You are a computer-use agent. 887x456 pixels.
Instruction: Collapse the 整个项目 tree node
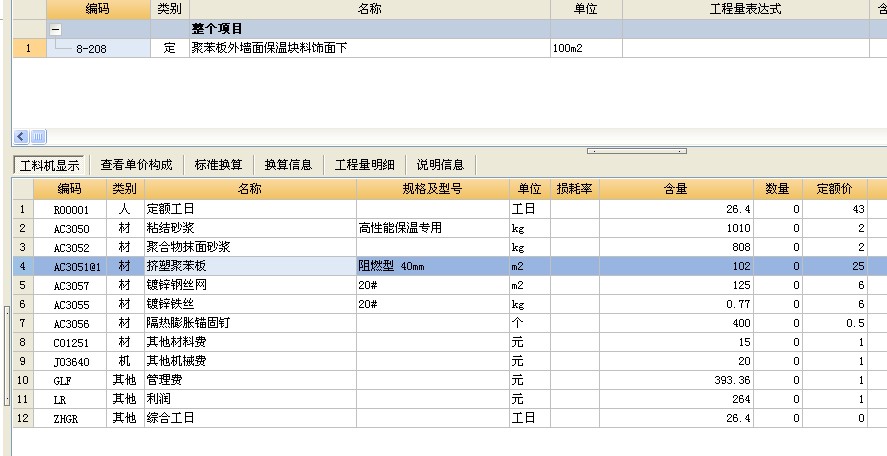(x=55, y=29)
